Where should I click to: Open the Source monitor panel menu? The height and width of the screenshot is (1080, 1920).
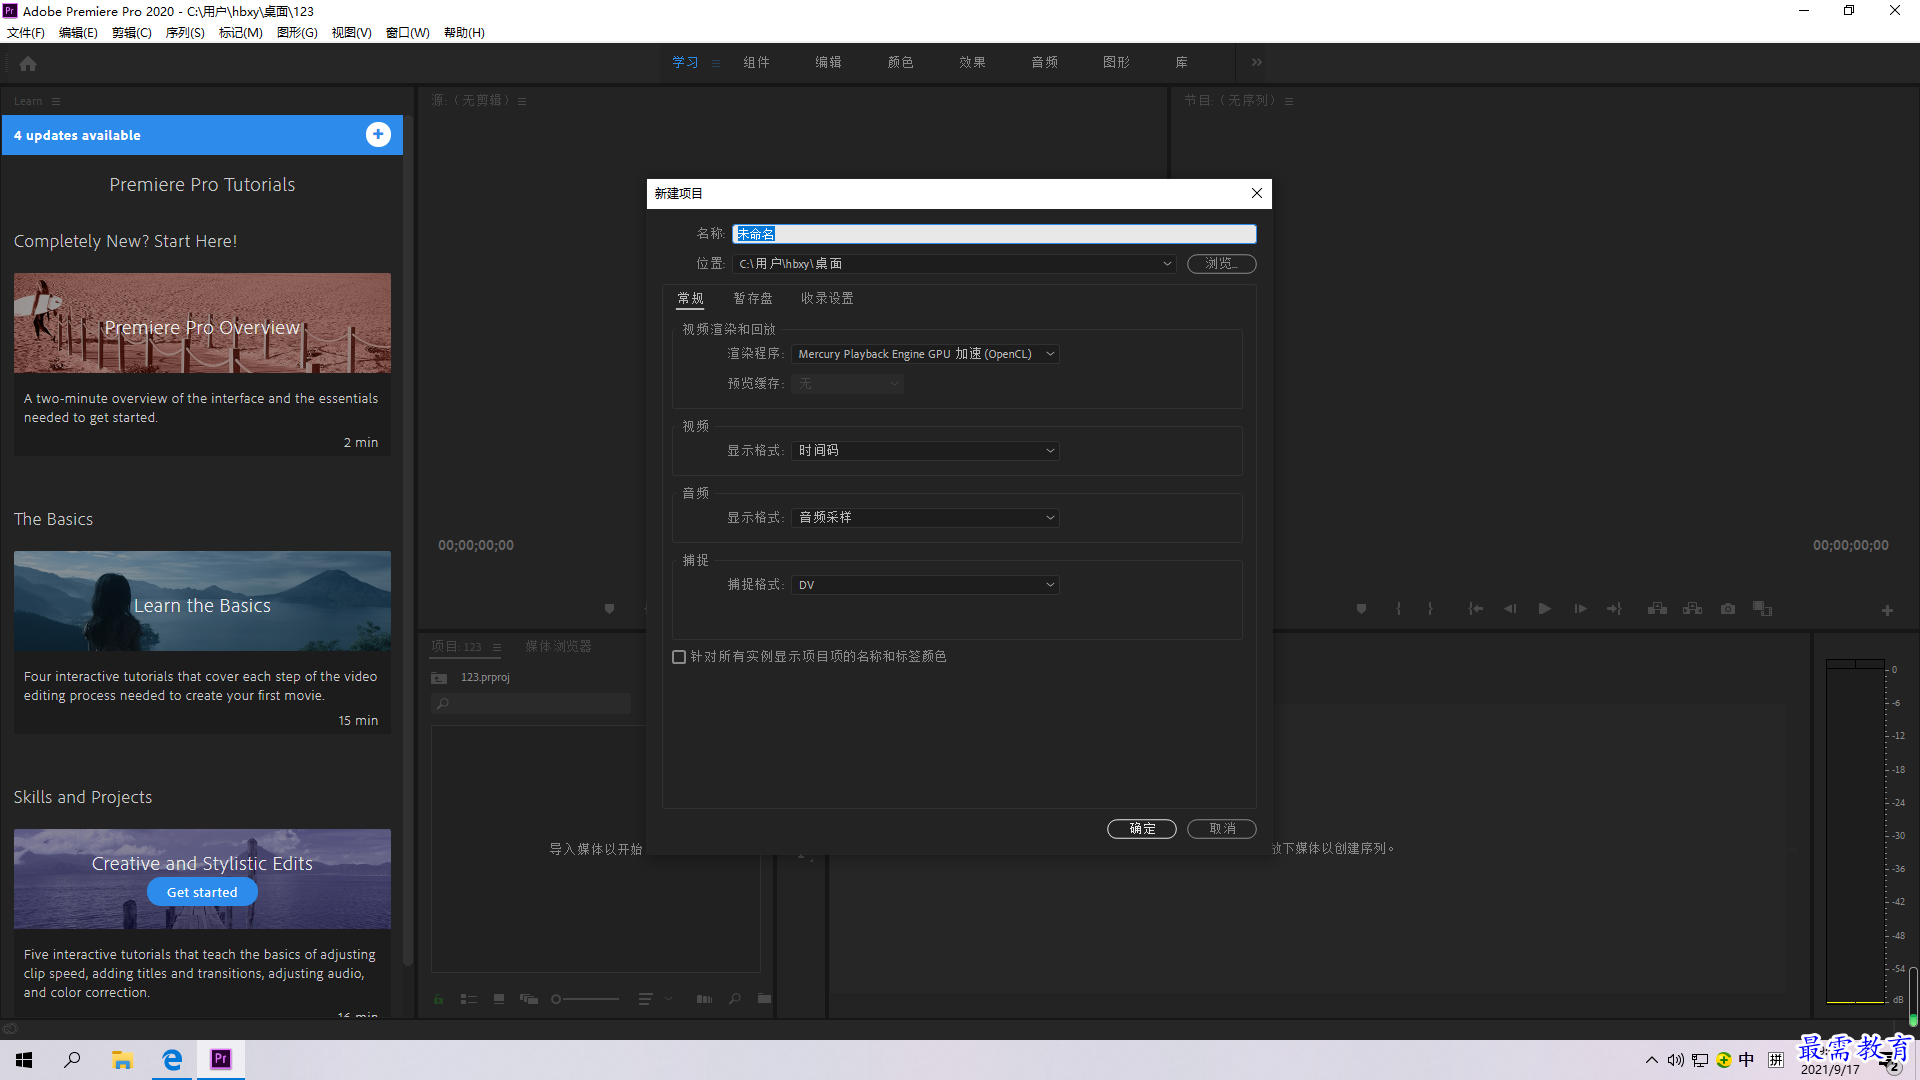click(x=522, y=101)
